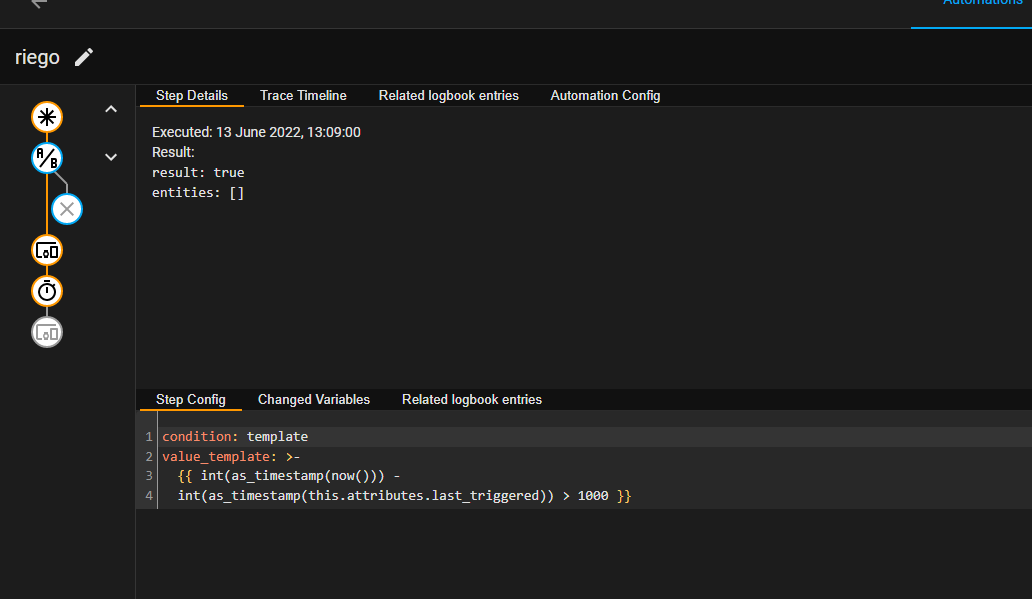Screen dimensions: 1032x599
Task: Go back using the top-left arrow
Action: click(39, 4)
